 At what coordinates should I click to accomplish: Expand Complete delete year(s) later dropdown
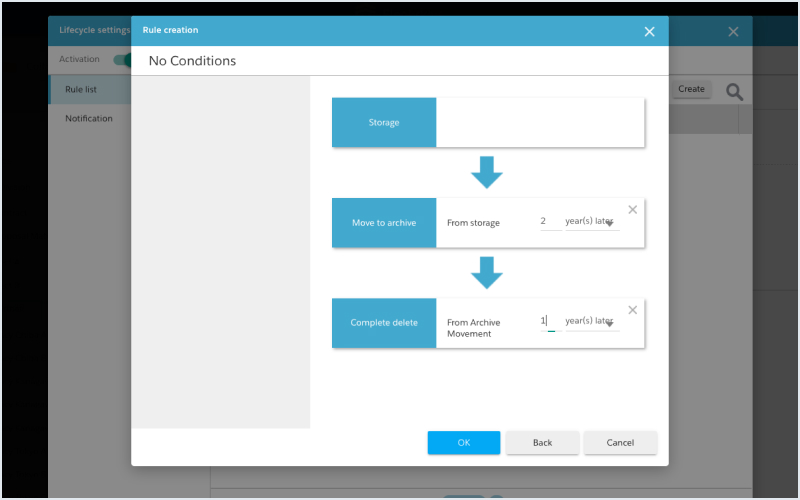(608, 324)
